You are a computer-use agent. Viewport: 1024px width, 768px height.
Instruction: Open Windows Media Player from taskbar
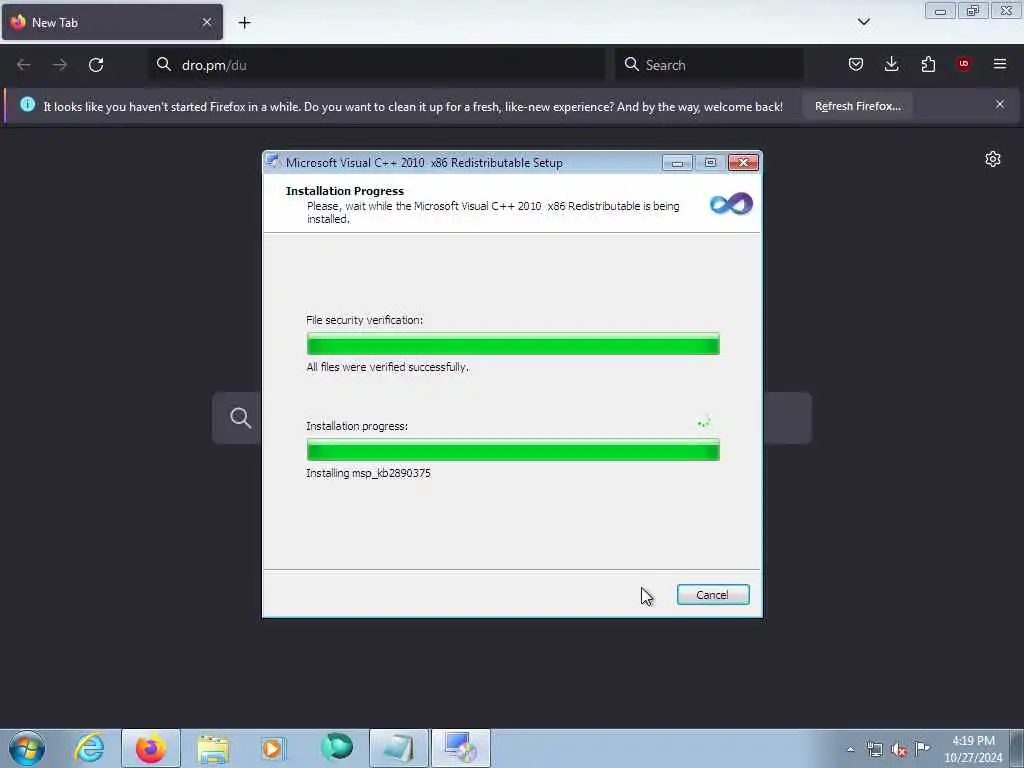click(274, 748)
